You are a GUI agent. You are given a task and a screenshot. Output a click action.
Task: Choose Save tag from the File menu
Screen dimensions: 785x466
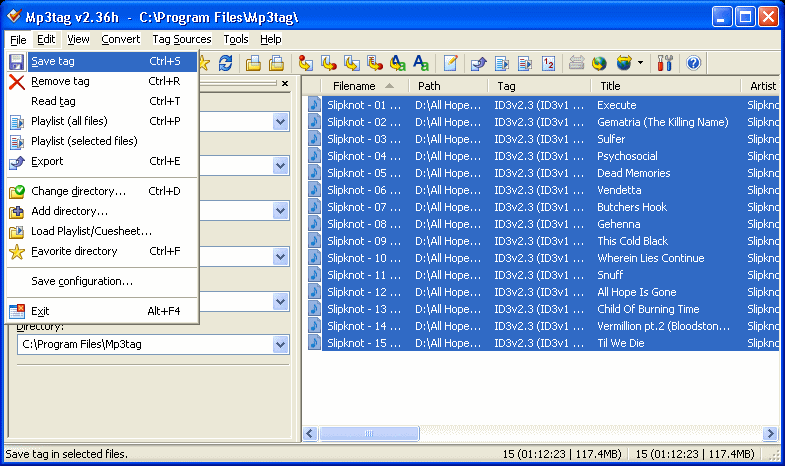(103, 61)
